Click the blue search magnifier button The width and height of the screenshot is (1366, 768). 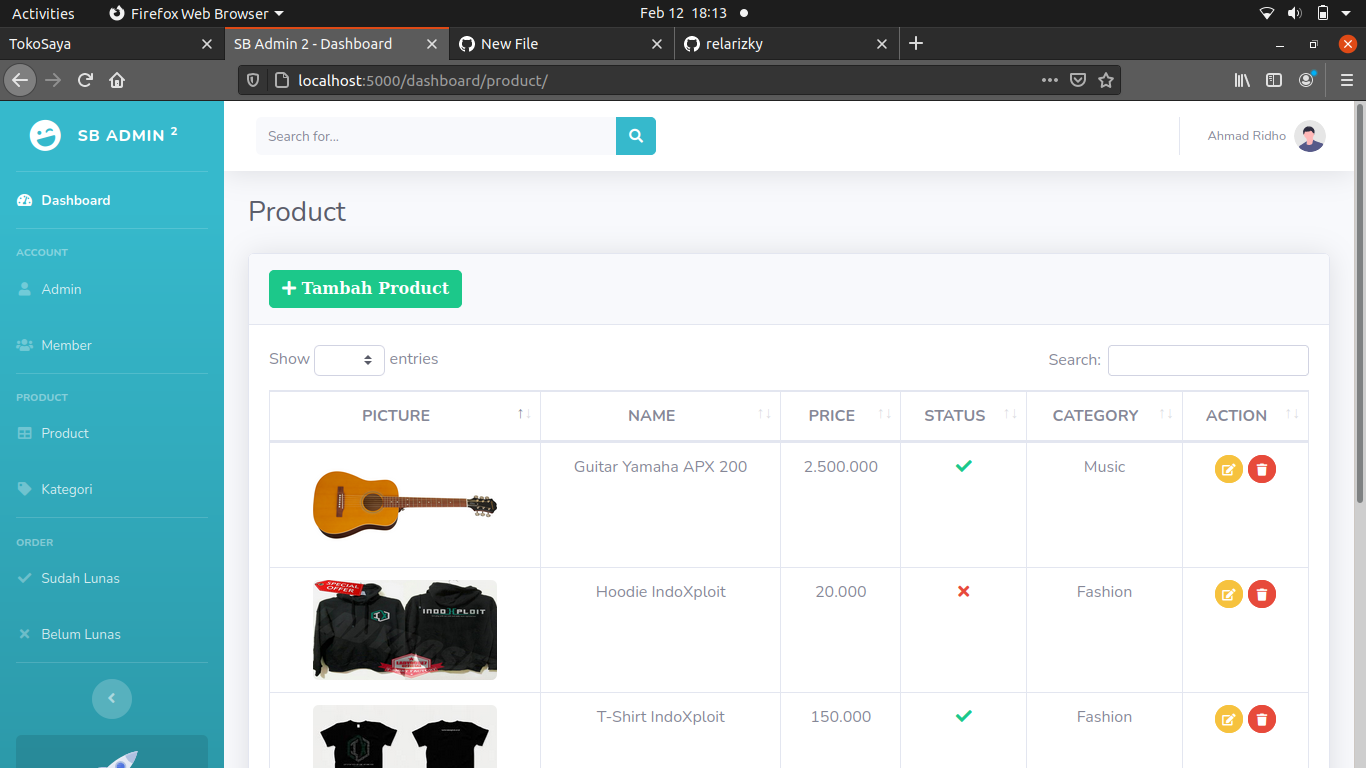(x=636, y=136)
